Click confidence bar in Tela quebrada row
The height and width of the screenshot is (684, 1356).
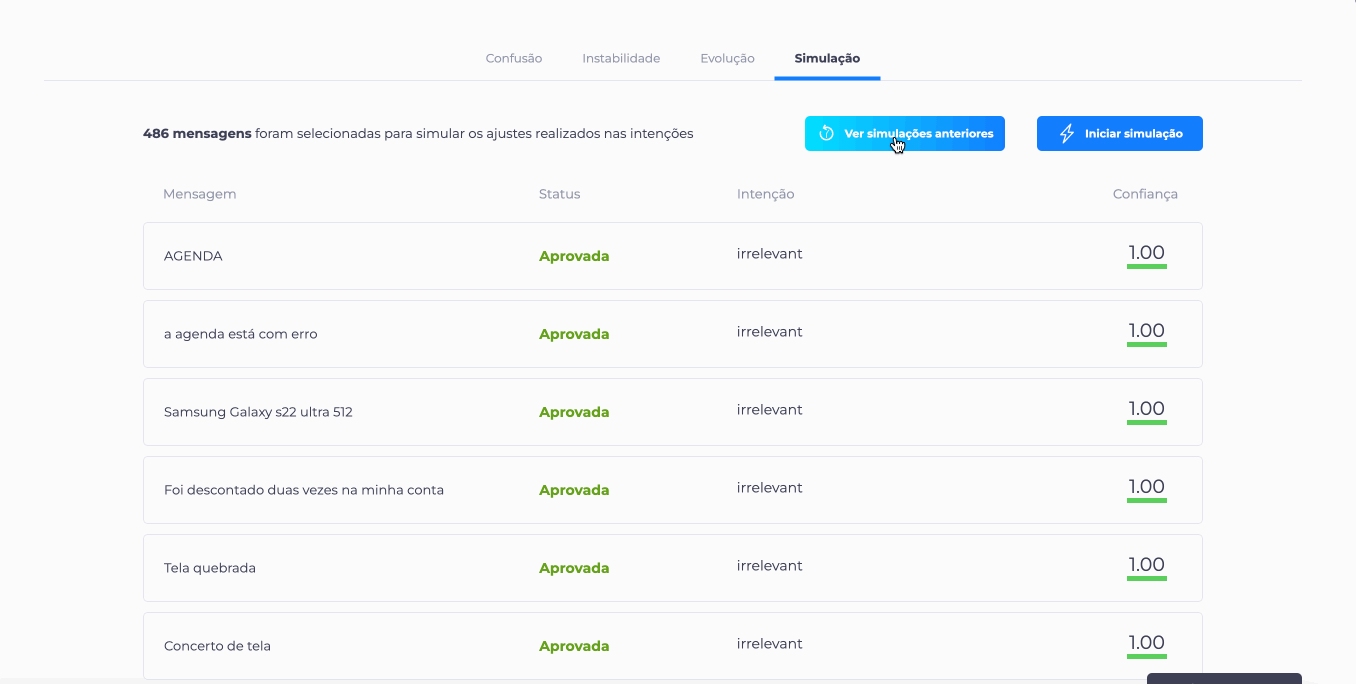1147,579
